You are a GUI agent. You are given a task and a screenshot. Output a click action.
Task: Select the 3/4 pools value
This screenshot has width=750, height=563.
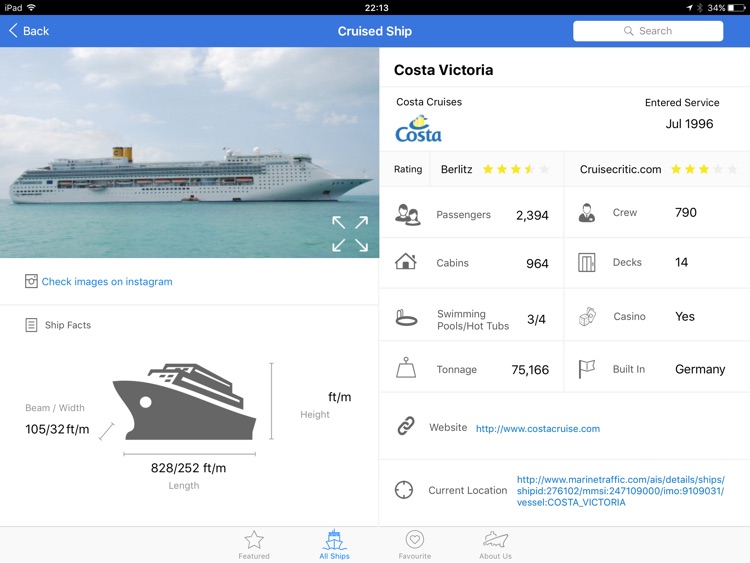[536, 320]
